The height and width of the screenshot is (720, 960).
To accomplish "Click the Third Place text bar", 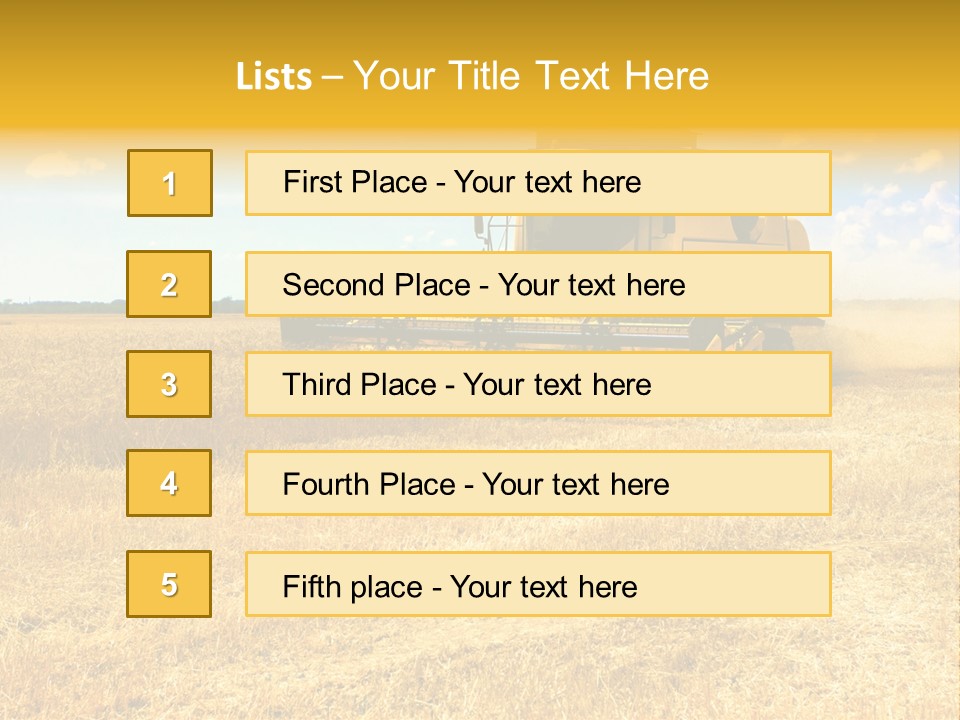I will [538, 384].
